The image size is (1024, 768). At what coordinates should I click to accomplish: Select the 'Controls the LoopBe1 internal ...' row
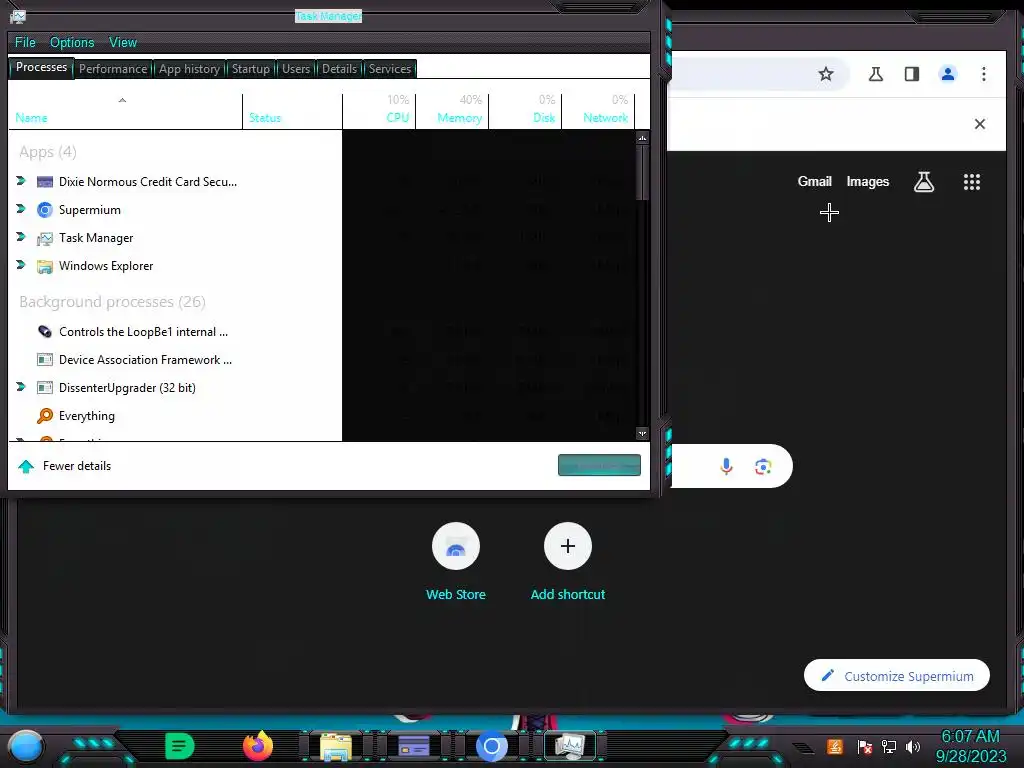pyautogui.click(x=175, y=332)
